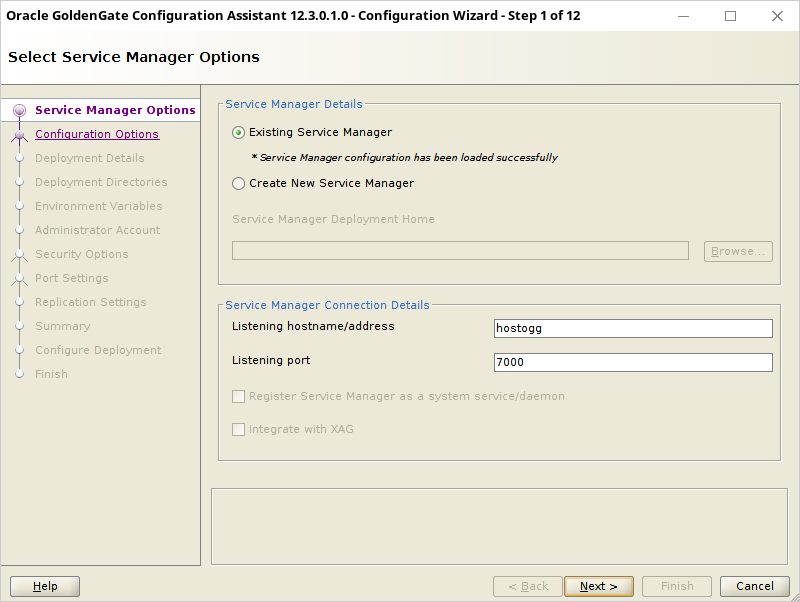Click the < Back button
Viewport: 800px width, 602px height.
(528, 587)
